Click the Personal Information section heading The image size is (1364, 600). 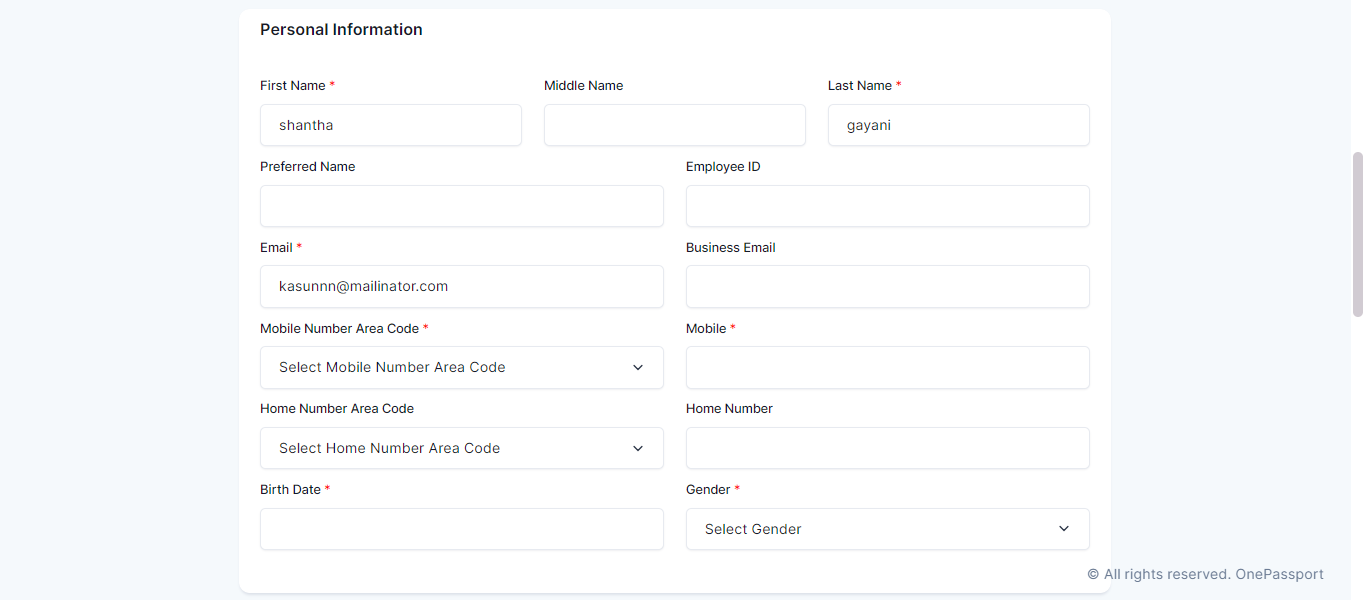[x=341, y=29]
